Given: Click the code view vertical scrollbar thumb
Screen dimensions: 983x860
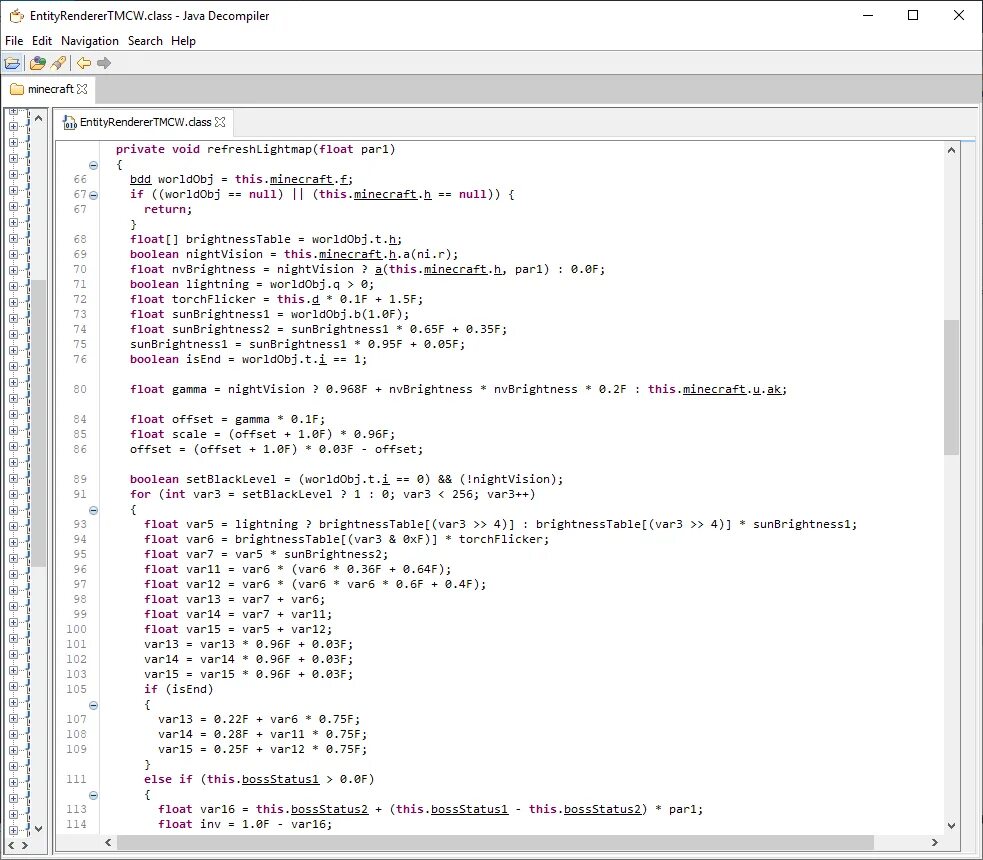Looking at the screenshot, I should tap(951, 387).
